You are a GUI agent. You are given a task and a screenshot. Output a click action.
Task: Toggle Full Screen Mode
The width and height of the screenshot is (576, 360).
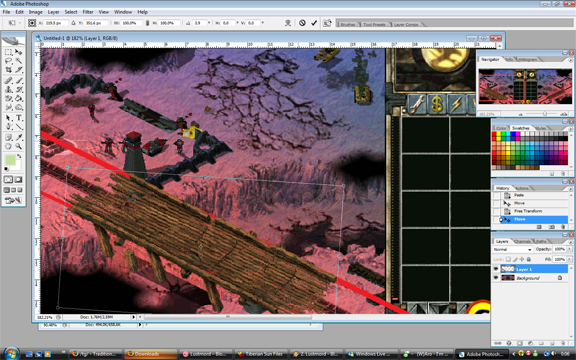[20, 190]
